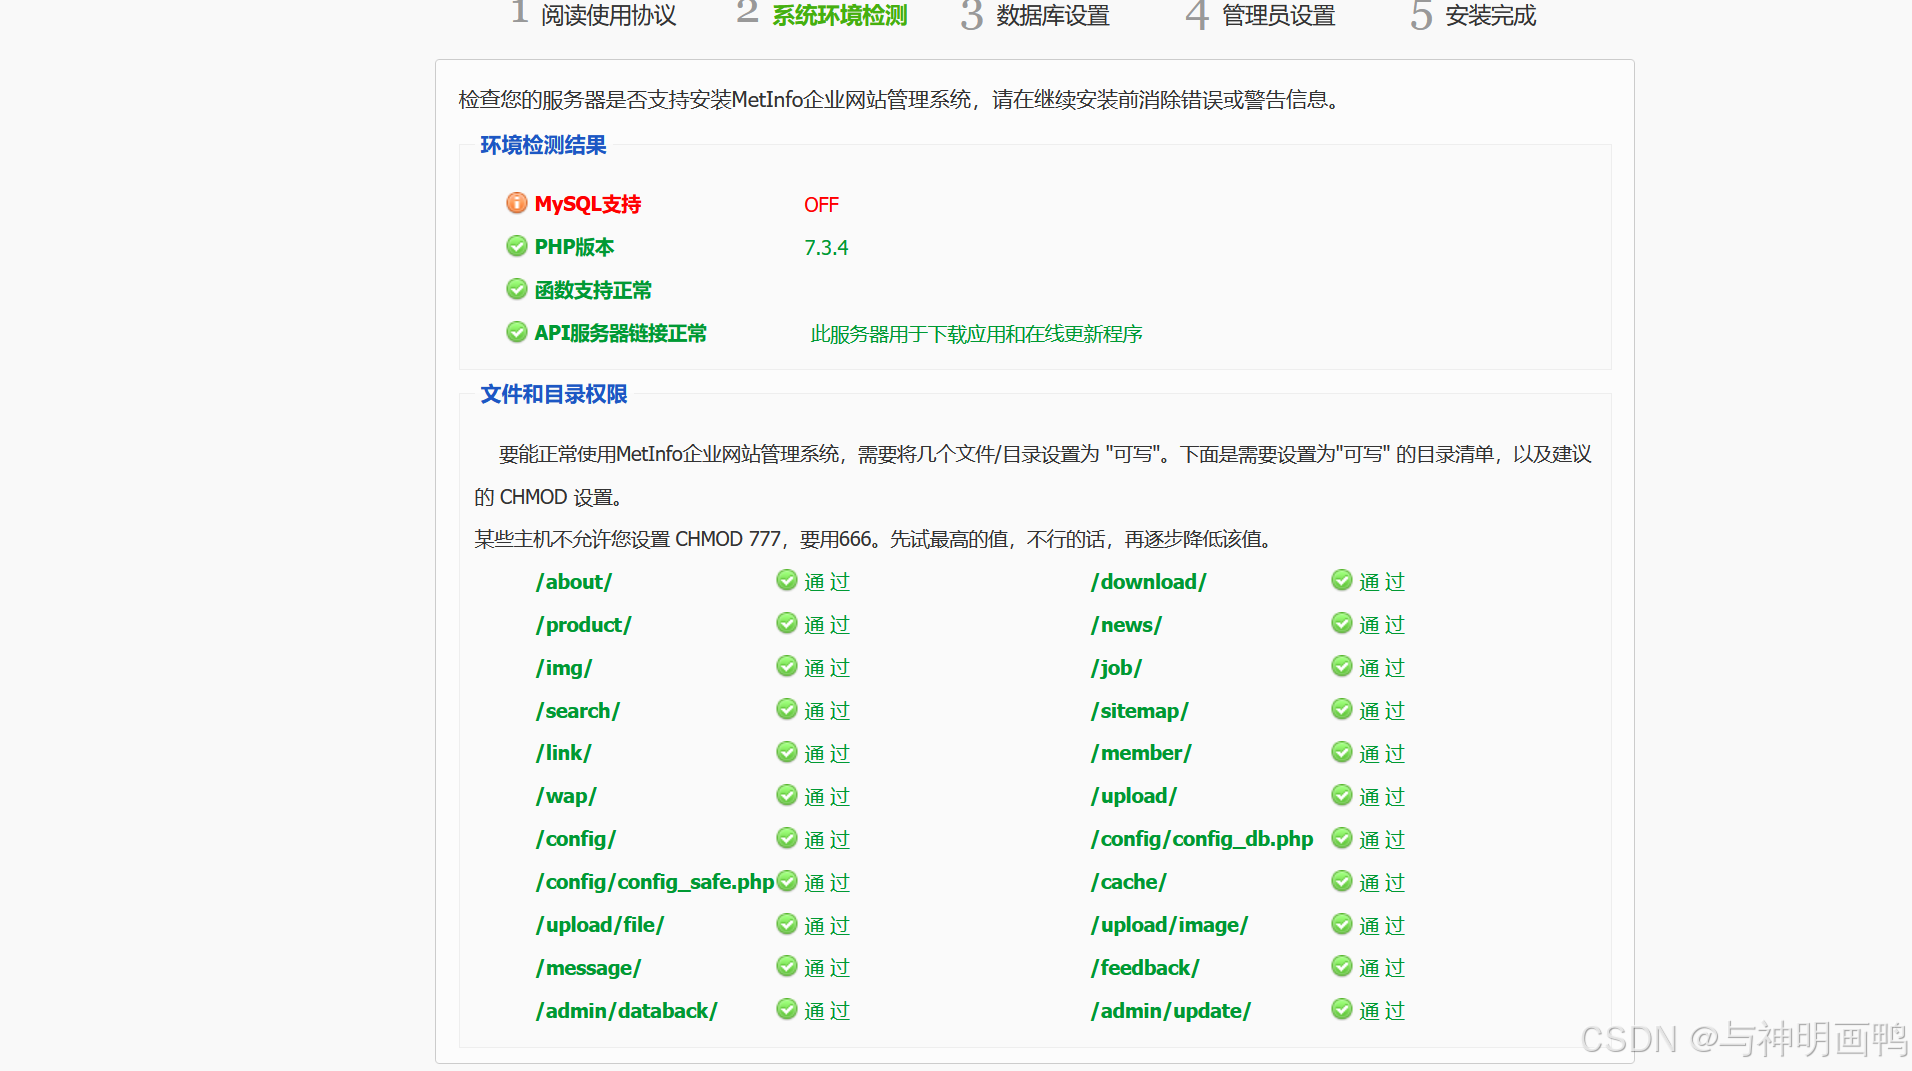
Task: Click the /member/ directory name
Action: click(x=1141, y=753)
